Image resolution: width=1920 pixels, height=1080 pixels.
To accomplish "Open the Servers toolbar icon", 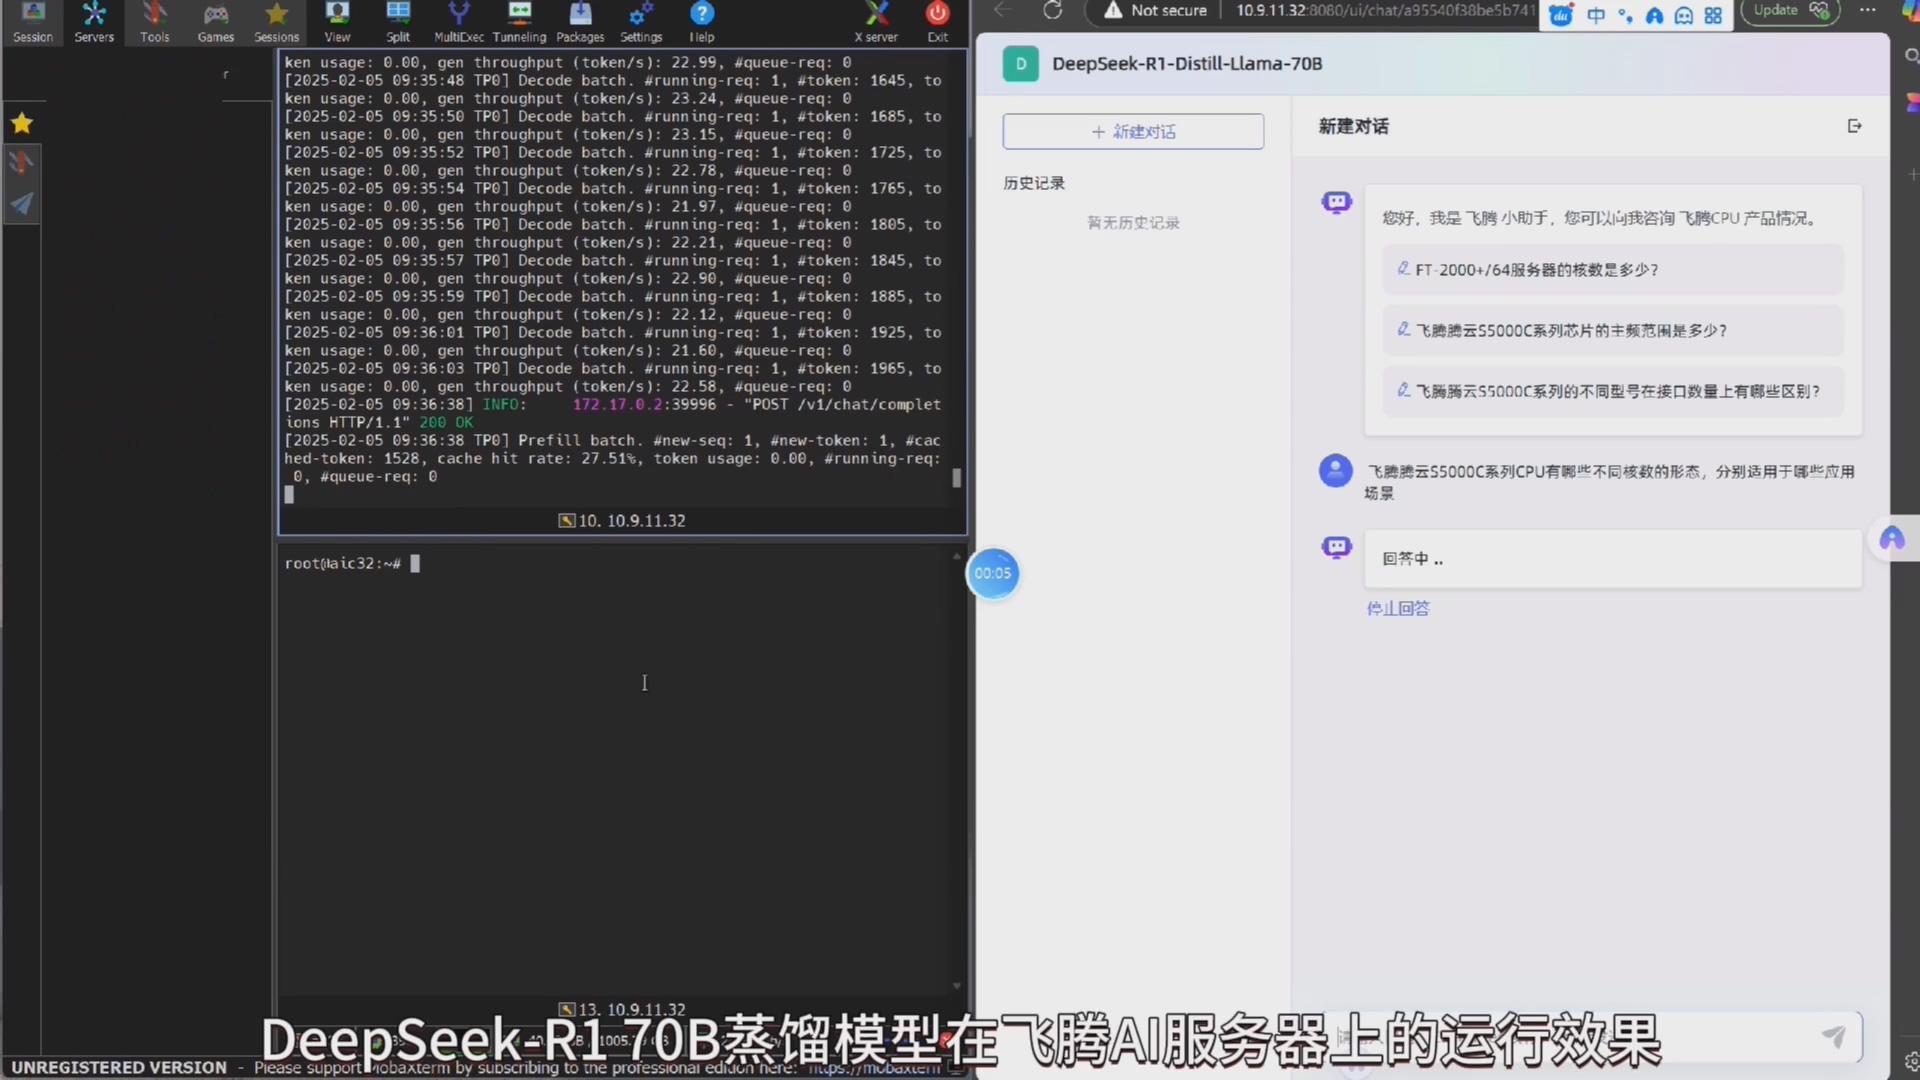I will point(94,21).
